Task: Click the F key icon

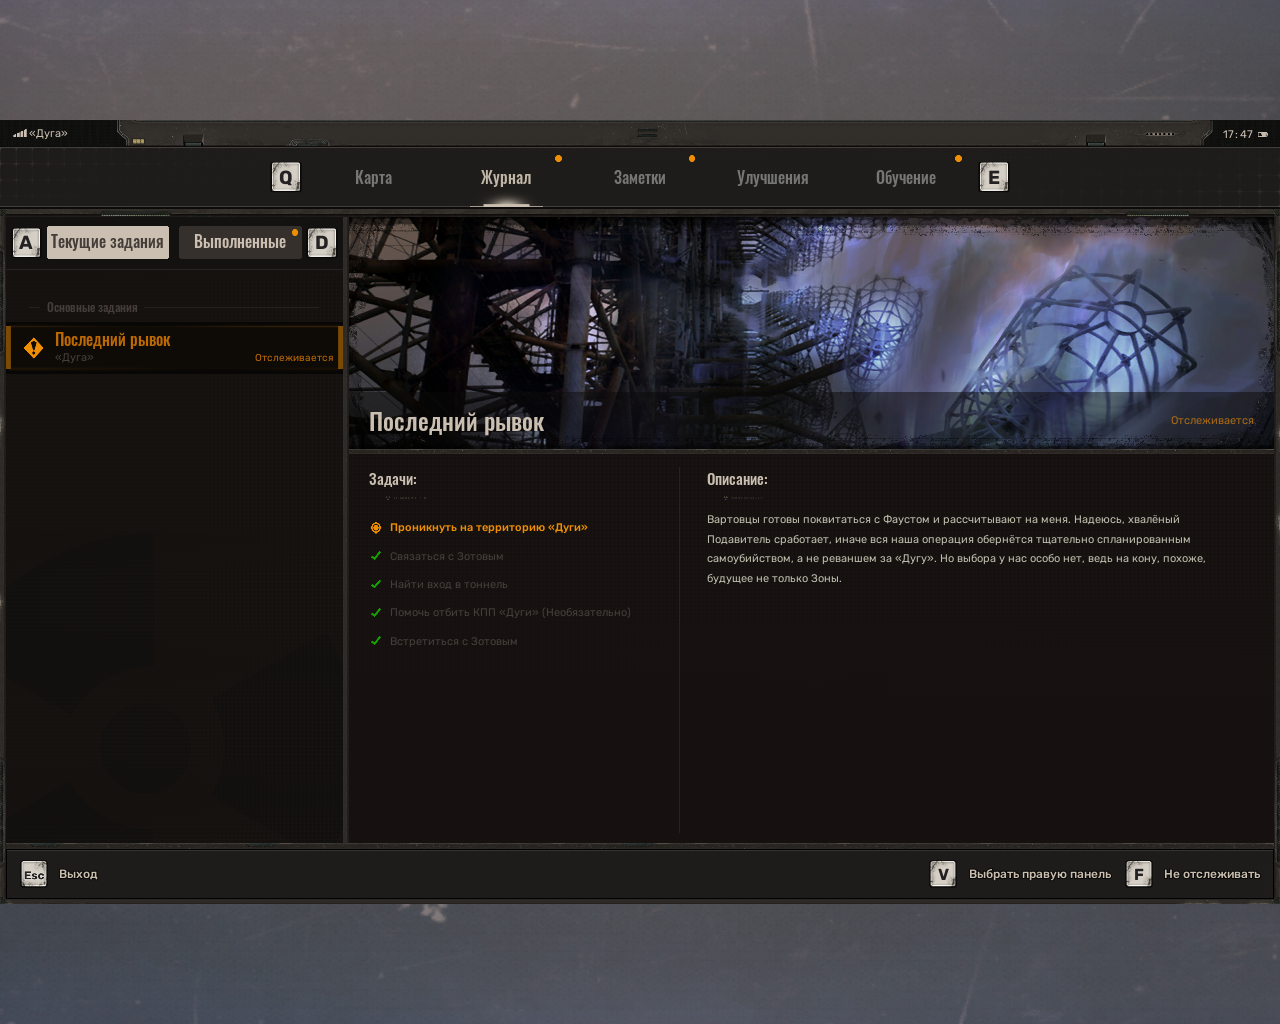Action: (1139, 874)
